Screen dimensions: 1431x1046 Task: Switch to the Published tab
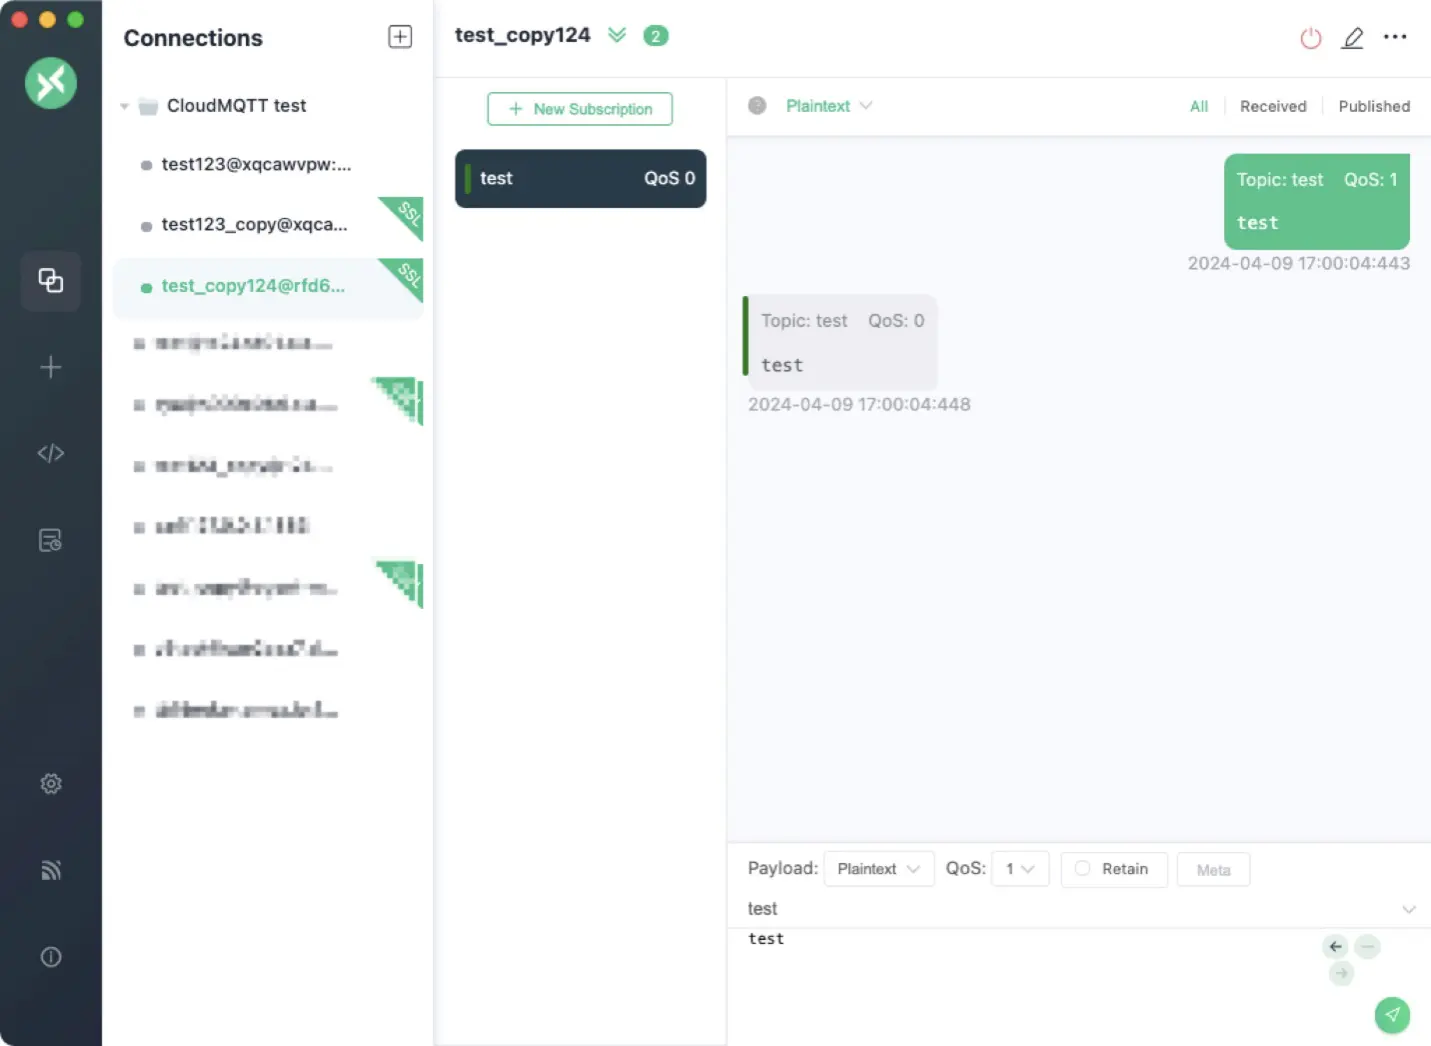1375,106
